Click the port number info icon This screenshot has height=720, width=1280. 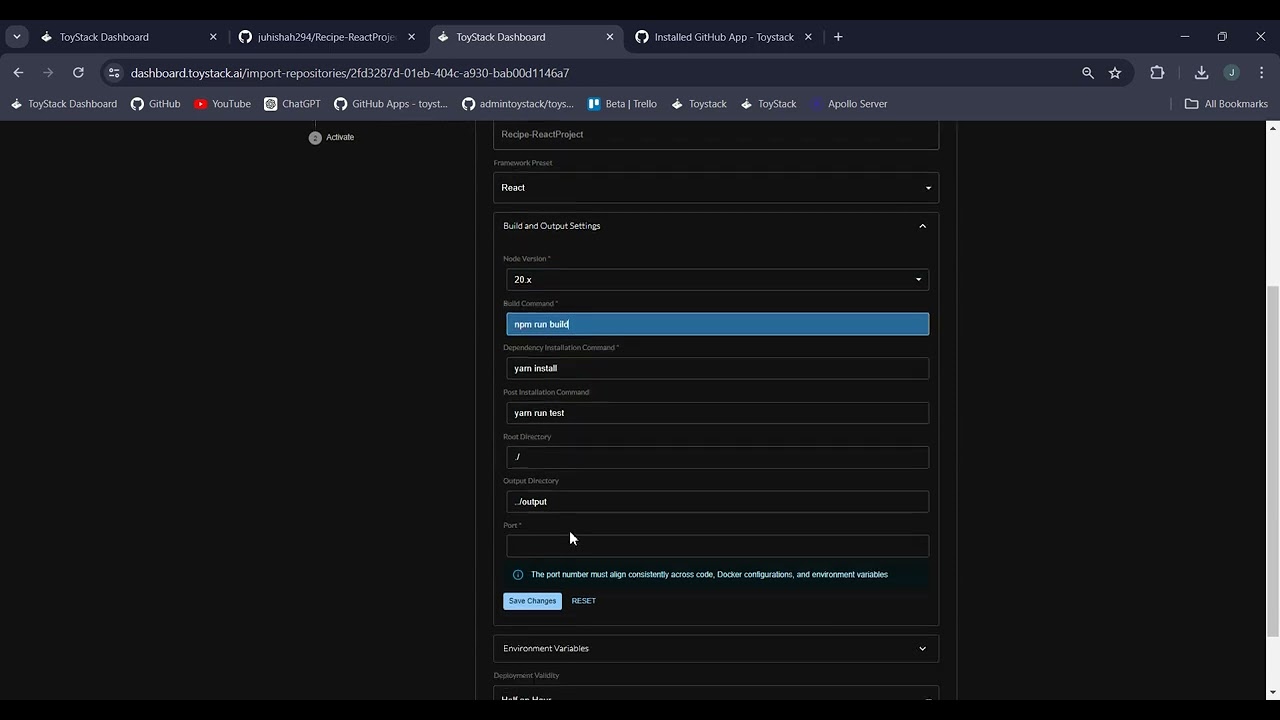pyautogui.click(x=518, y=575)
